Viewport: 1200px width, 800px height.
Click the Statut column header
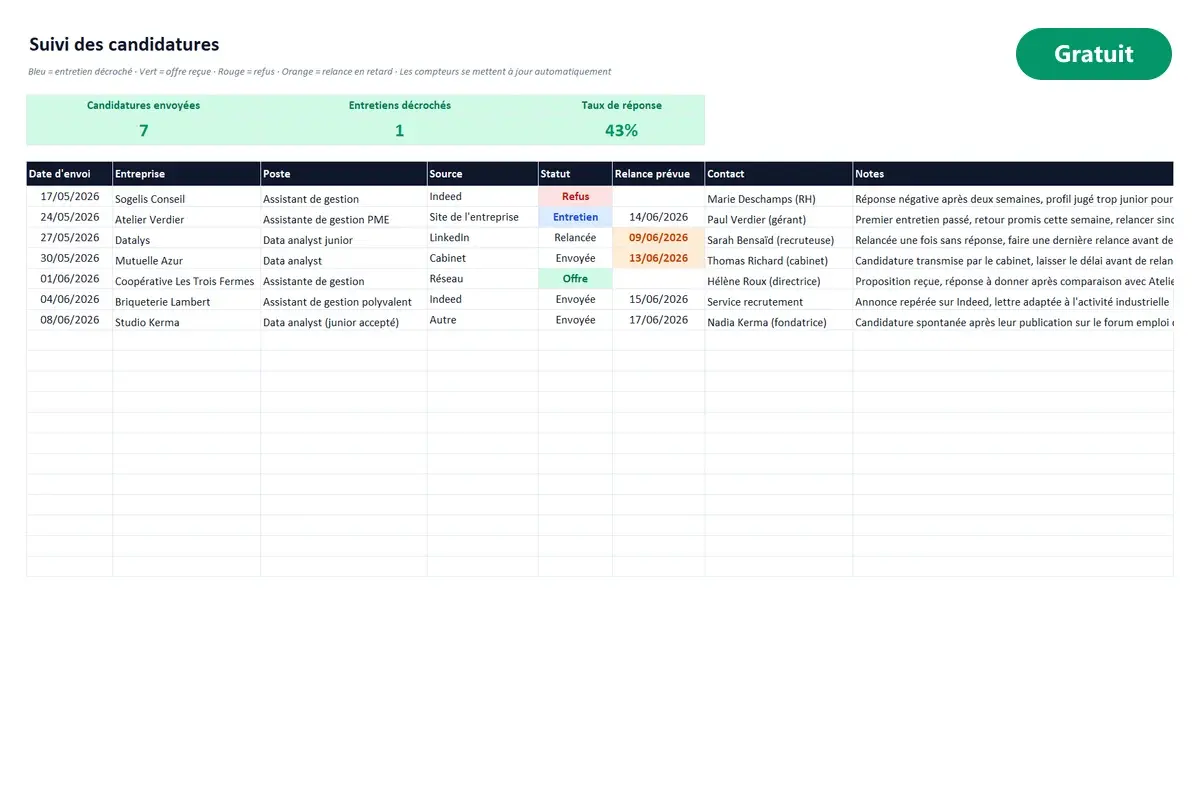click(x=575, y=174)
